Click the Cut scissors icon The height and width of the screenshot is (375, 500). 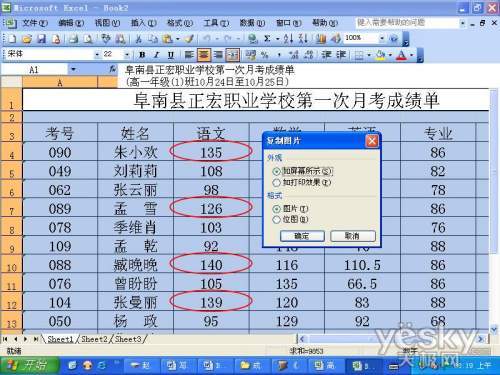(139, 39)
